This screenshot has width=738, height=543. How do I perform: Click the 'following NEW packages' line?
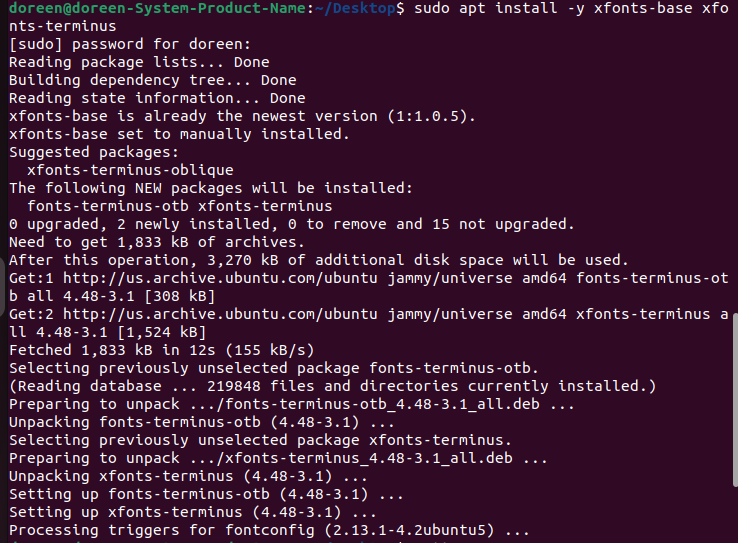(210, 188)
